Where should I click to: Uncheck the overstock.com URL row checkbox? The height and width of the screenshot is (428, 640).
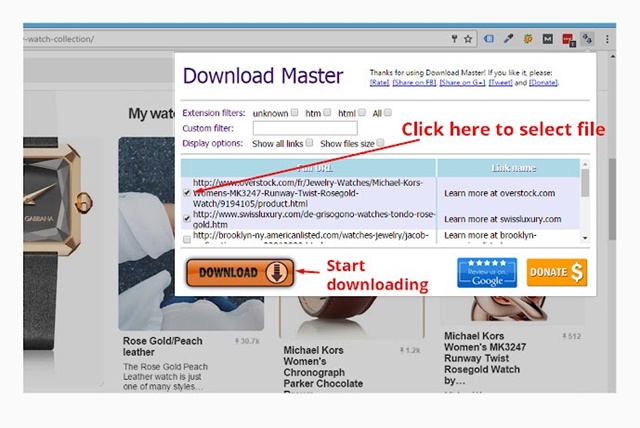(x=187, y=193)
